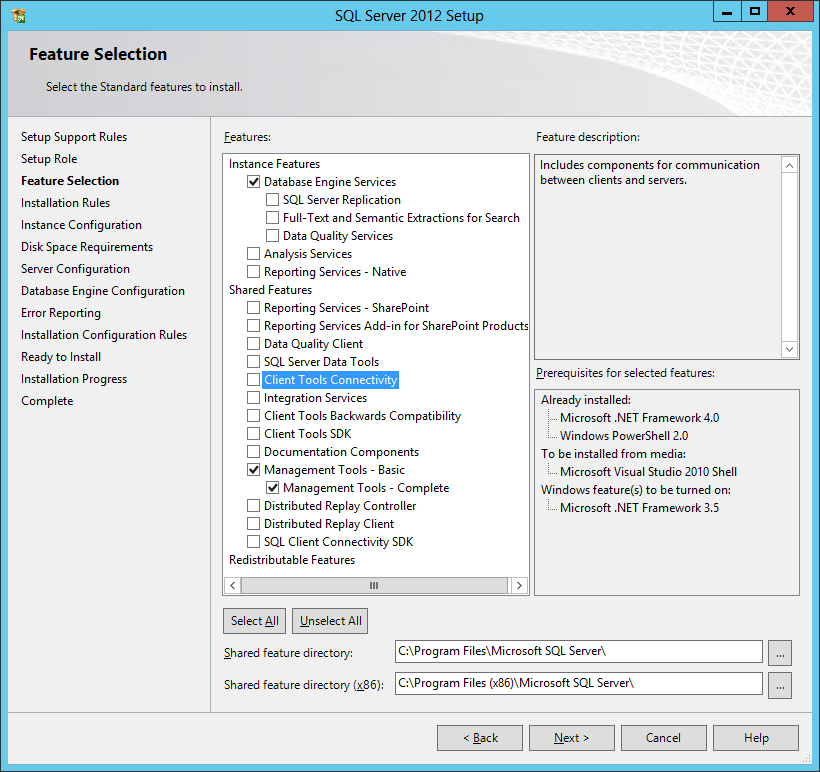Check Analysis Services
Image resolution: width=820 pixels, height=772 pixels.
point(254,253)
